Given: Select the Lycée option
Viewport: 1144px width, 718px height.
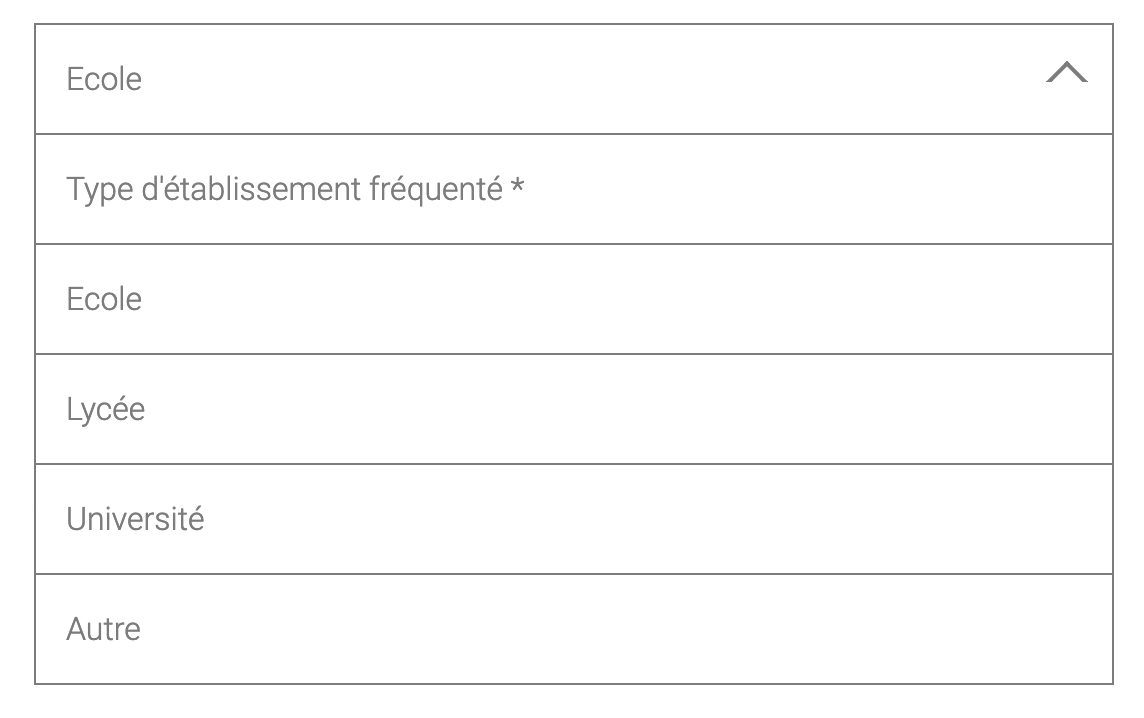Looking at the screenshot, I should (x=573, y=409).
